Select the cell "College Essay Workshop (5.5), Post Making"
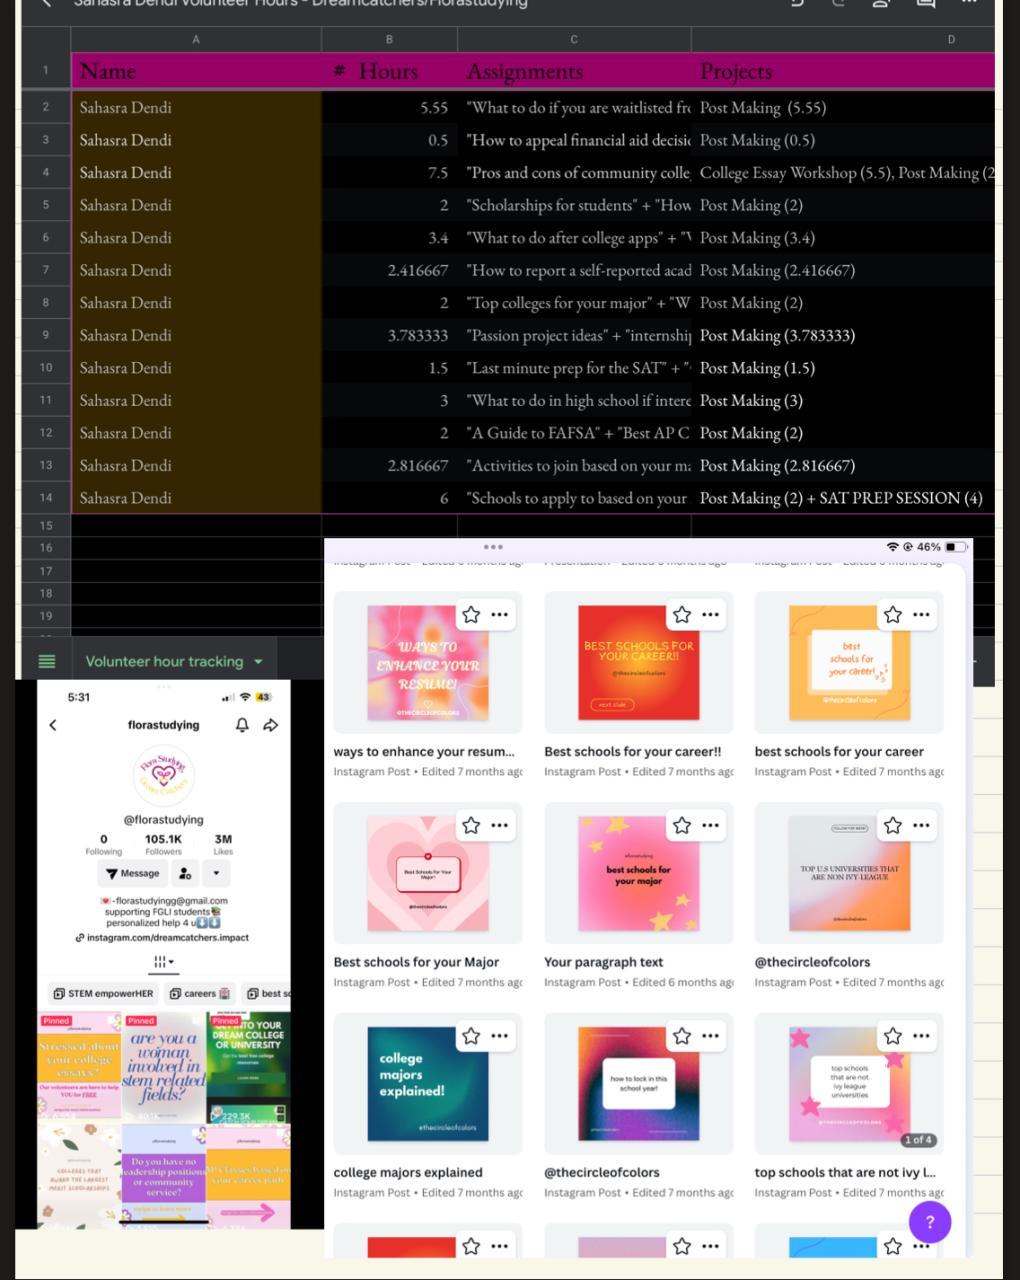The width and height of the screenshot is (1020, 1280). click(843, 172)
